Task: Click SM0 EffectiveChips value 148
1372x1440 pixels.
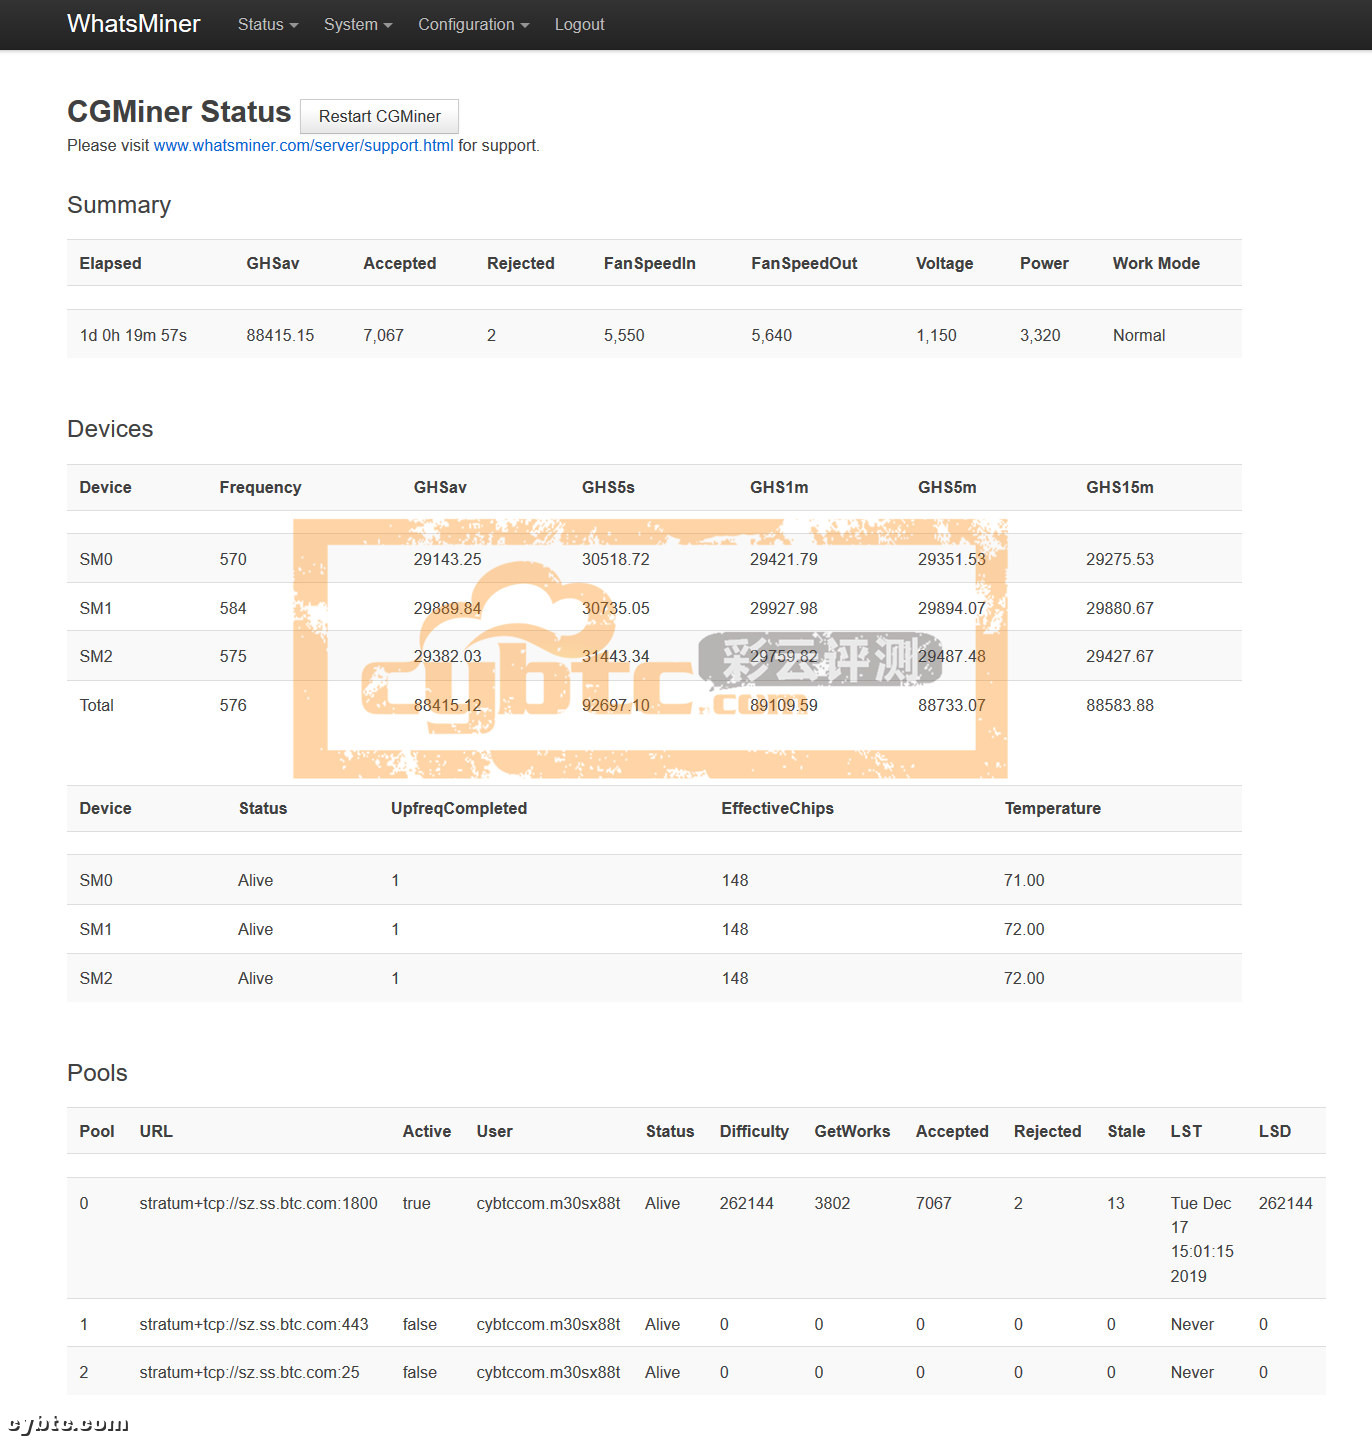Action: click(x=735, y=880)
